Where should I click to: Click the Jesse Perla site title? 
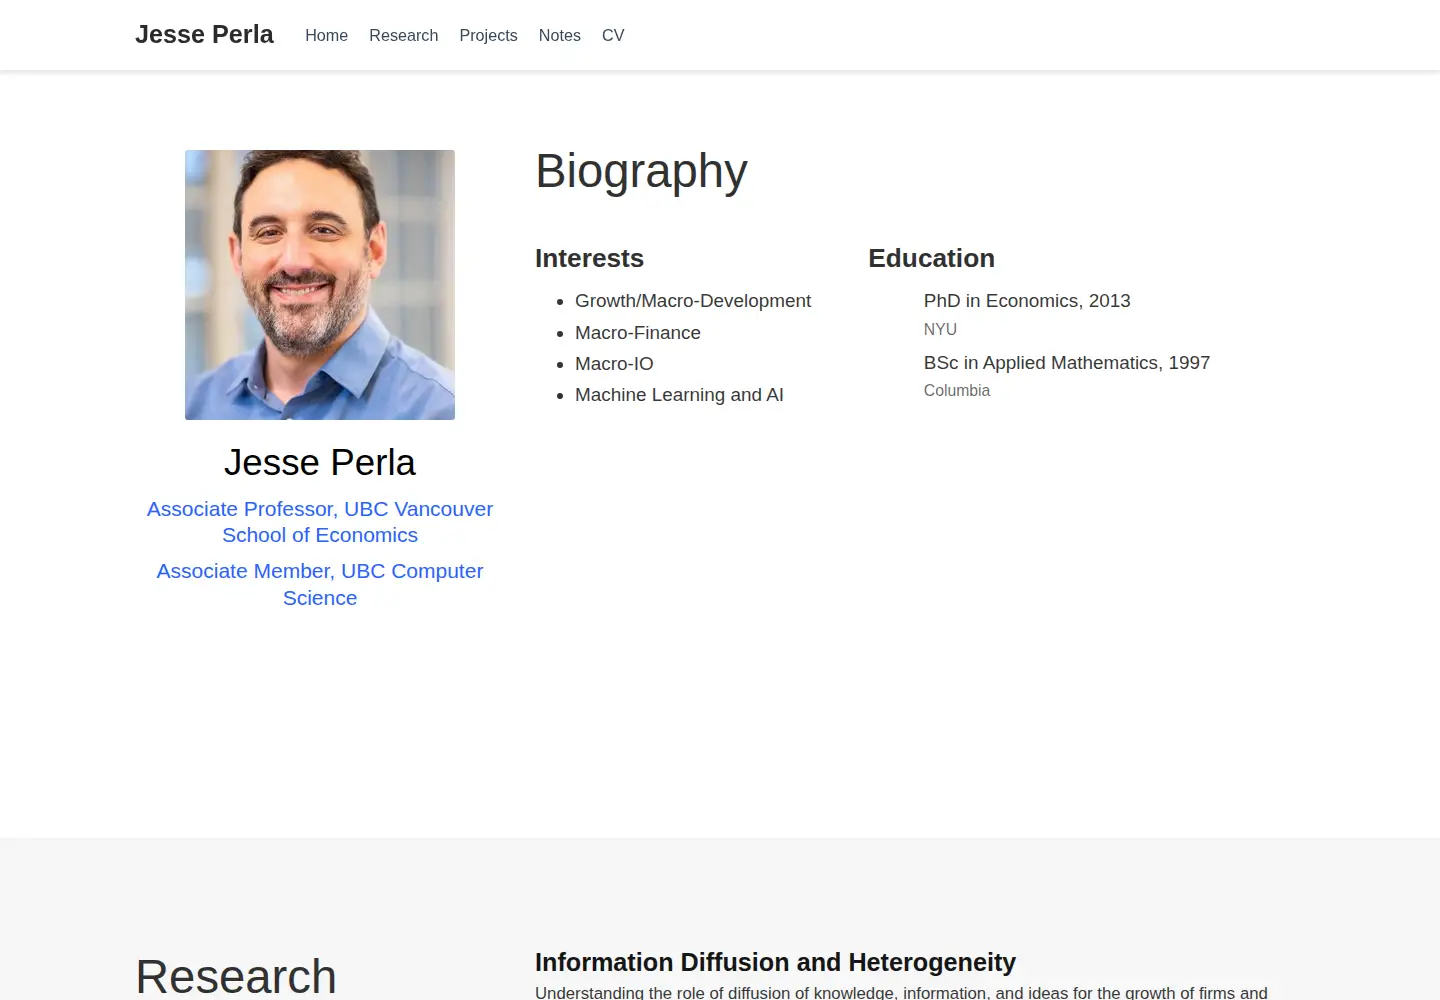click(x=204, y=35)
